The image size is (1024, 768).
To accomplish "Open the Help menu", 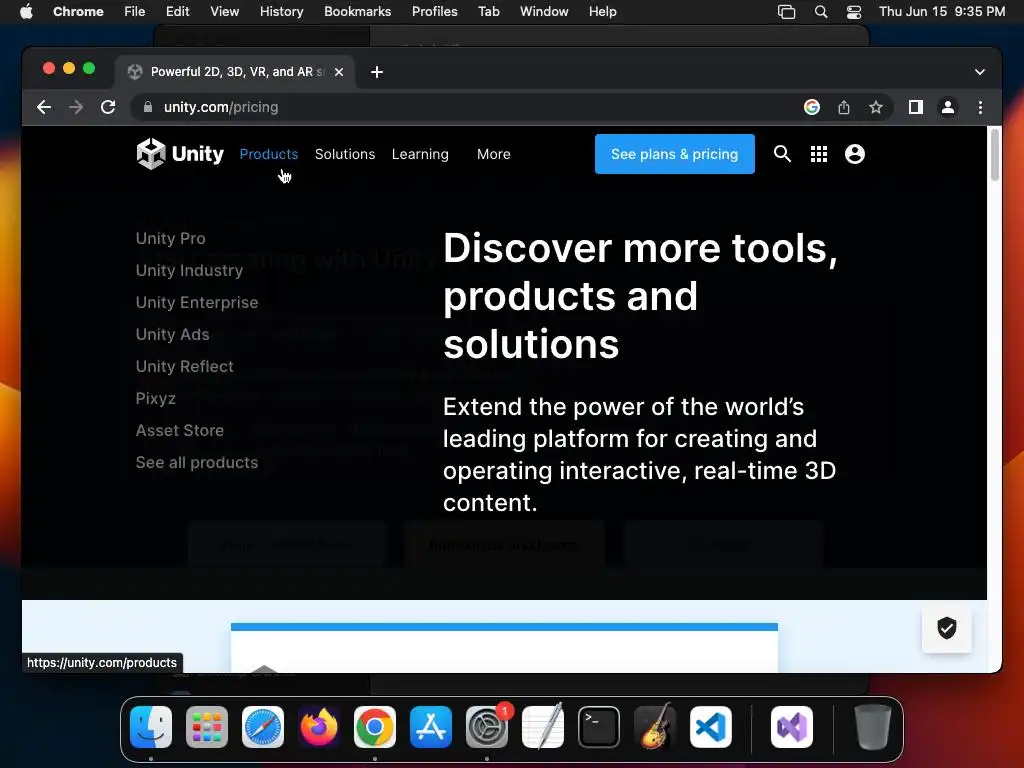I will click(602, 11).
